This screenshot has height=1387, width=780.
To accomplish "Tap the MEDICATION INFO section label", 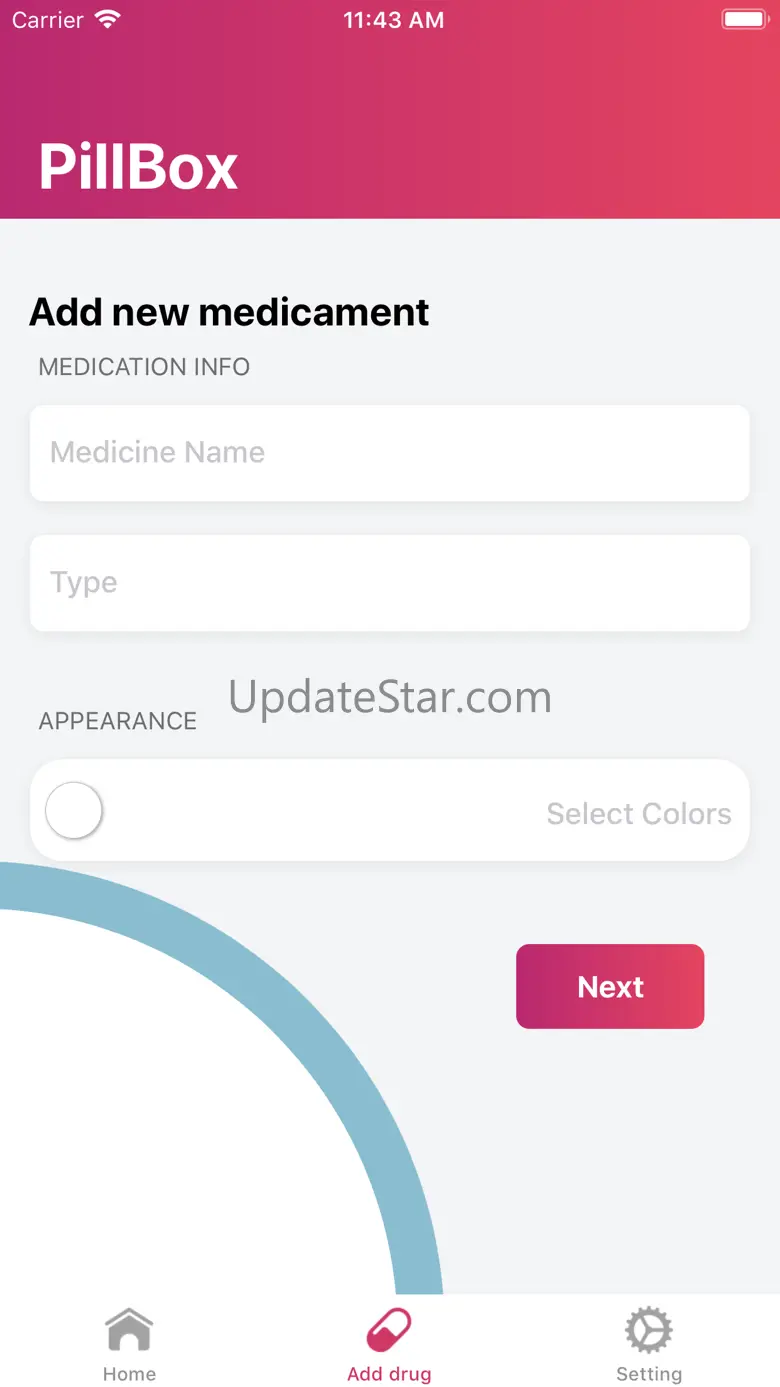I will (144, 367).
